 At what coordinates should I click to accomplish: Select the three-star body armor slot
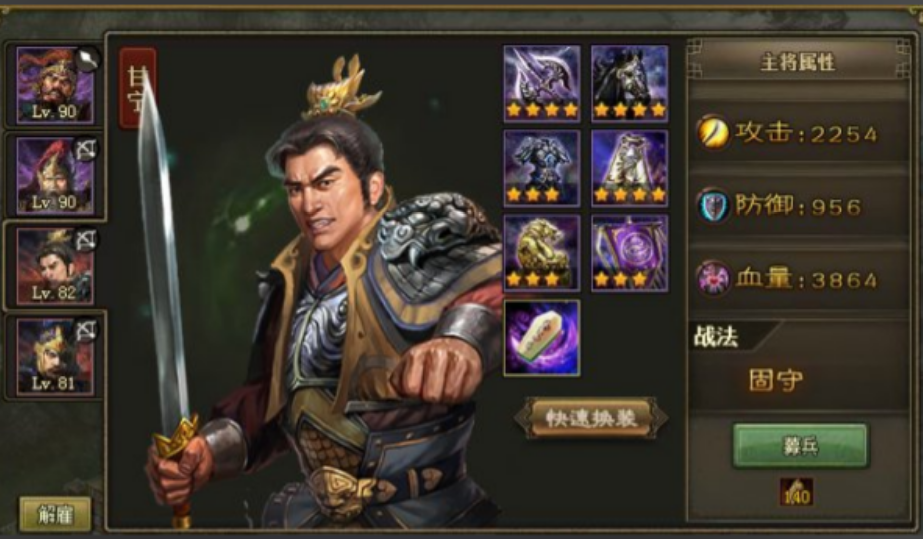pyautogui.click(x=542, y=168)
